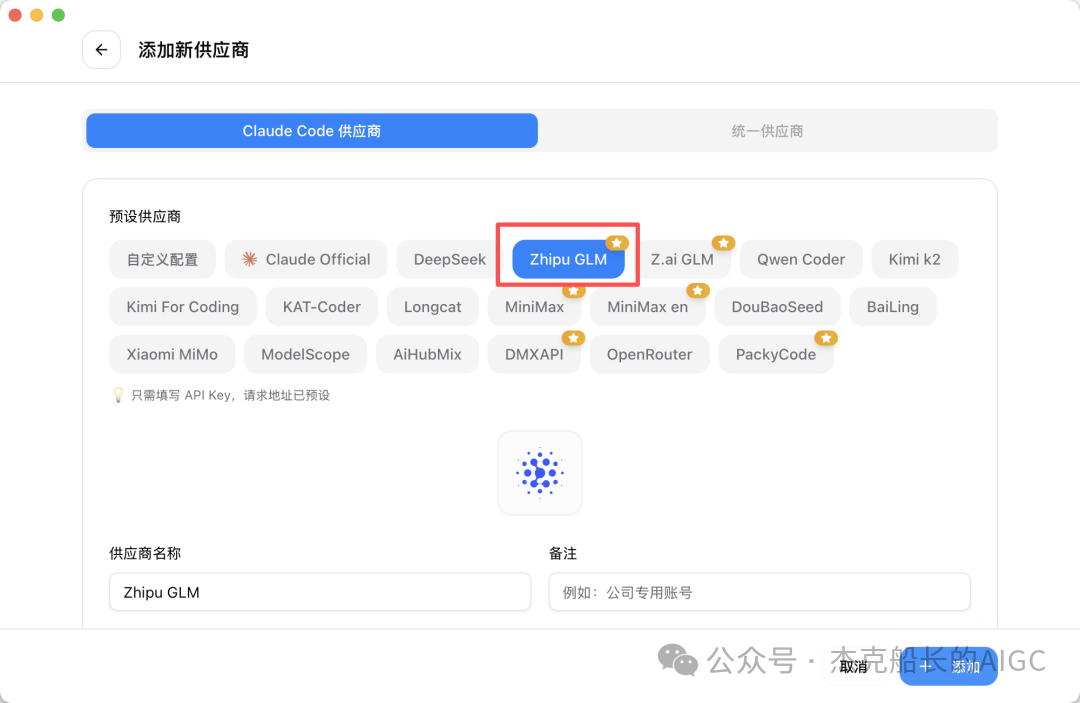Click the yellow minimize window button
1080x703 pixels.
pos(37,15)
